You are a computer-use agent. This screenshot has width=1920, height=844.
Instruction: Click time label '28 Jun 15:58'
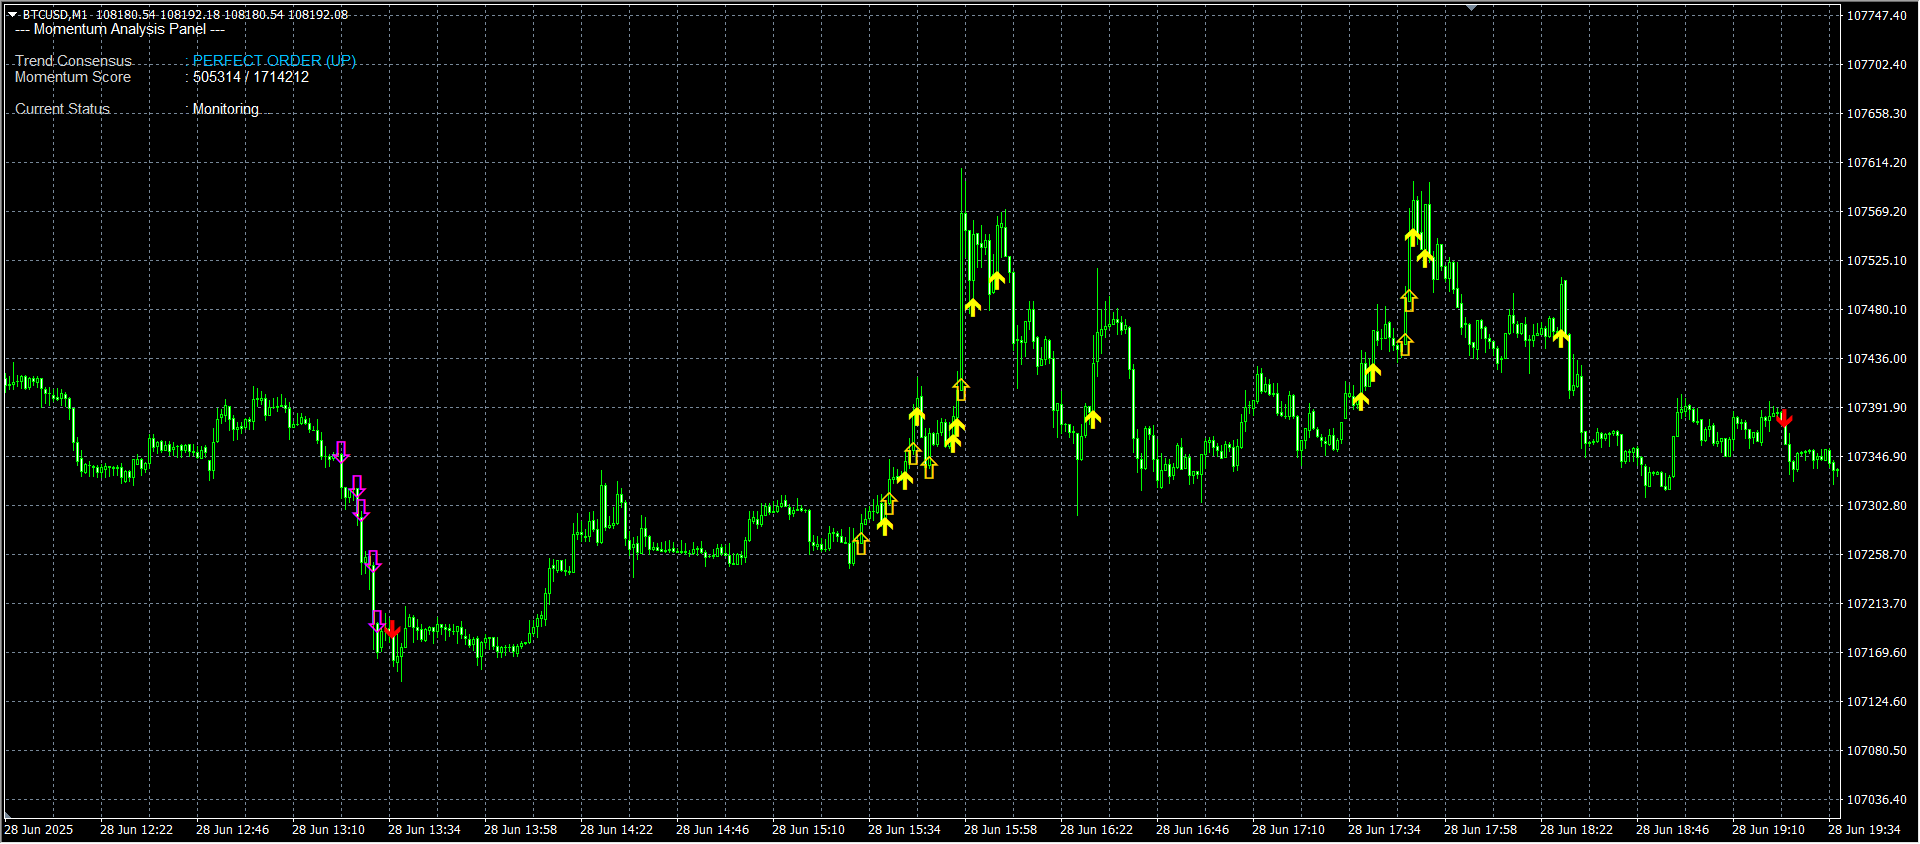(x=1001, y=830)
